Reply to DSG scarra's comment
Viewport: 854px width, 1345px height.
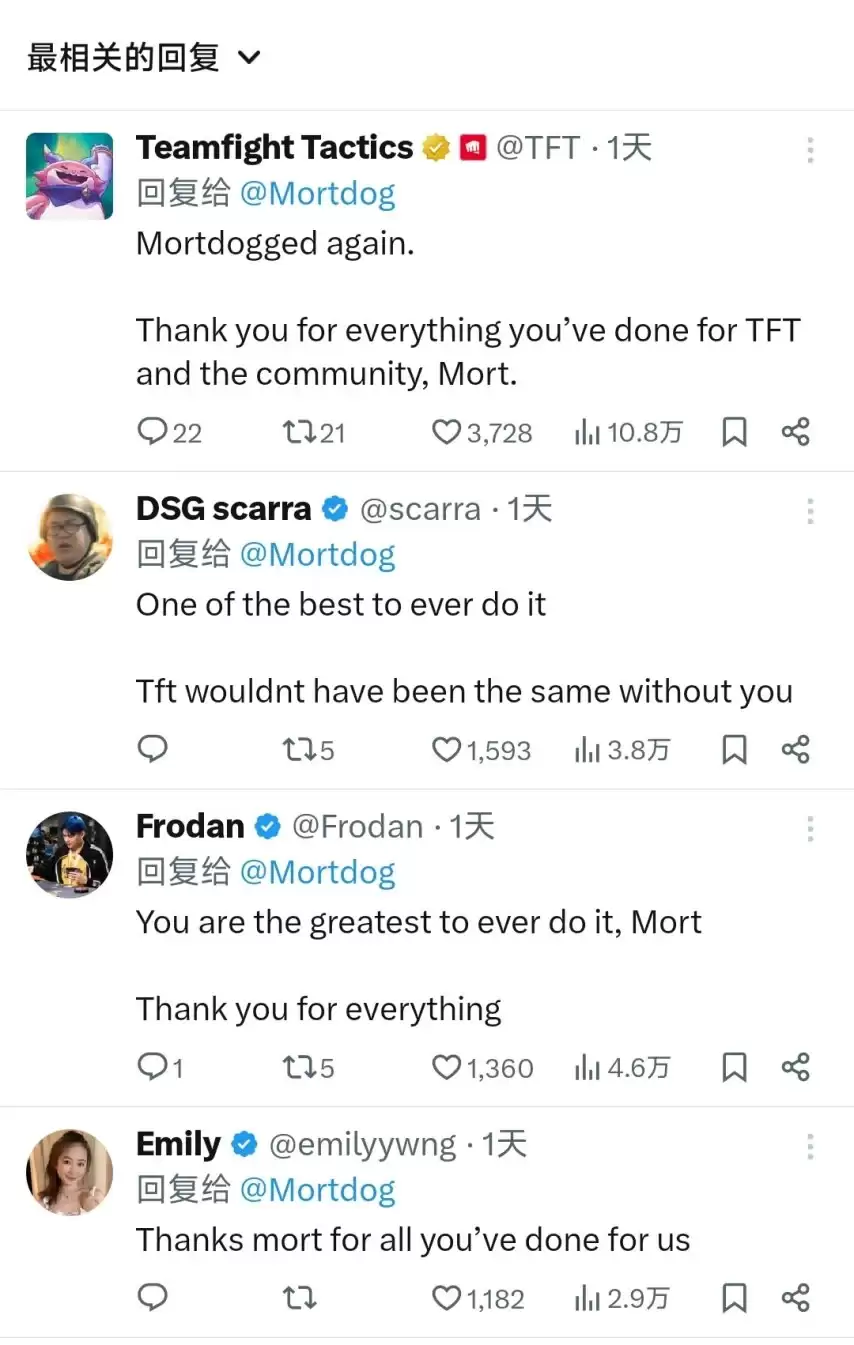[152, 750]
